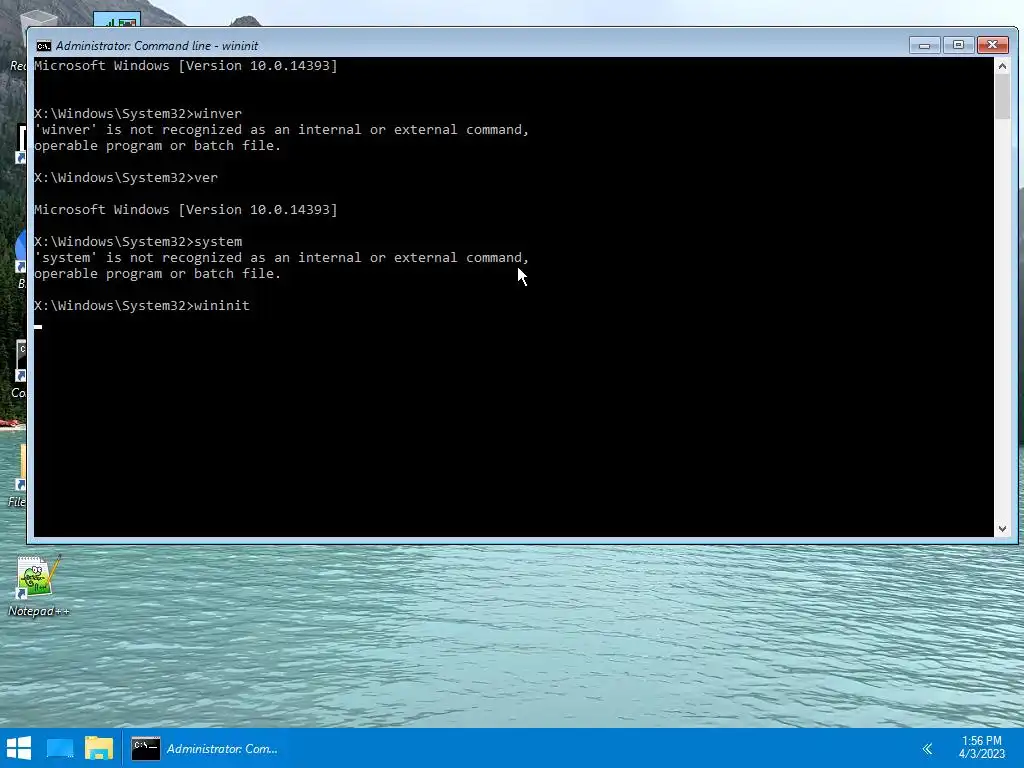Image resolution: width=1024 pixels, height=768 pixels.
Task: Open the Notepad++ desktop shortcut
Action: click(37, 585)
